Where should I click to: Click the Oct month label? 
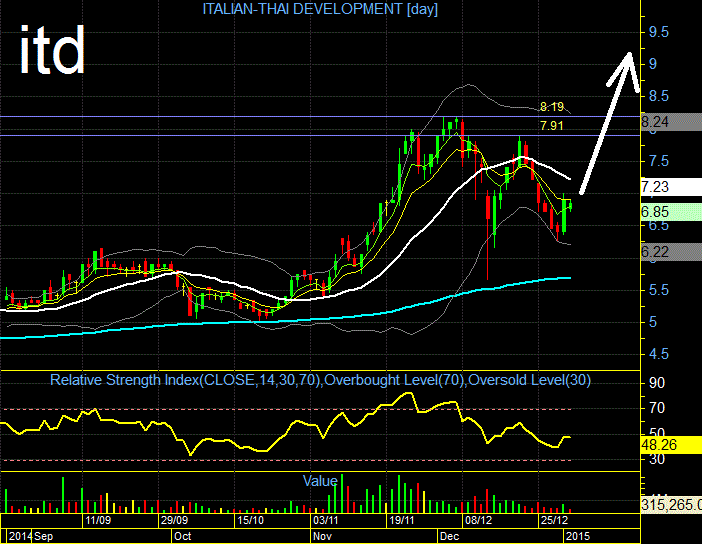[183, 536]
